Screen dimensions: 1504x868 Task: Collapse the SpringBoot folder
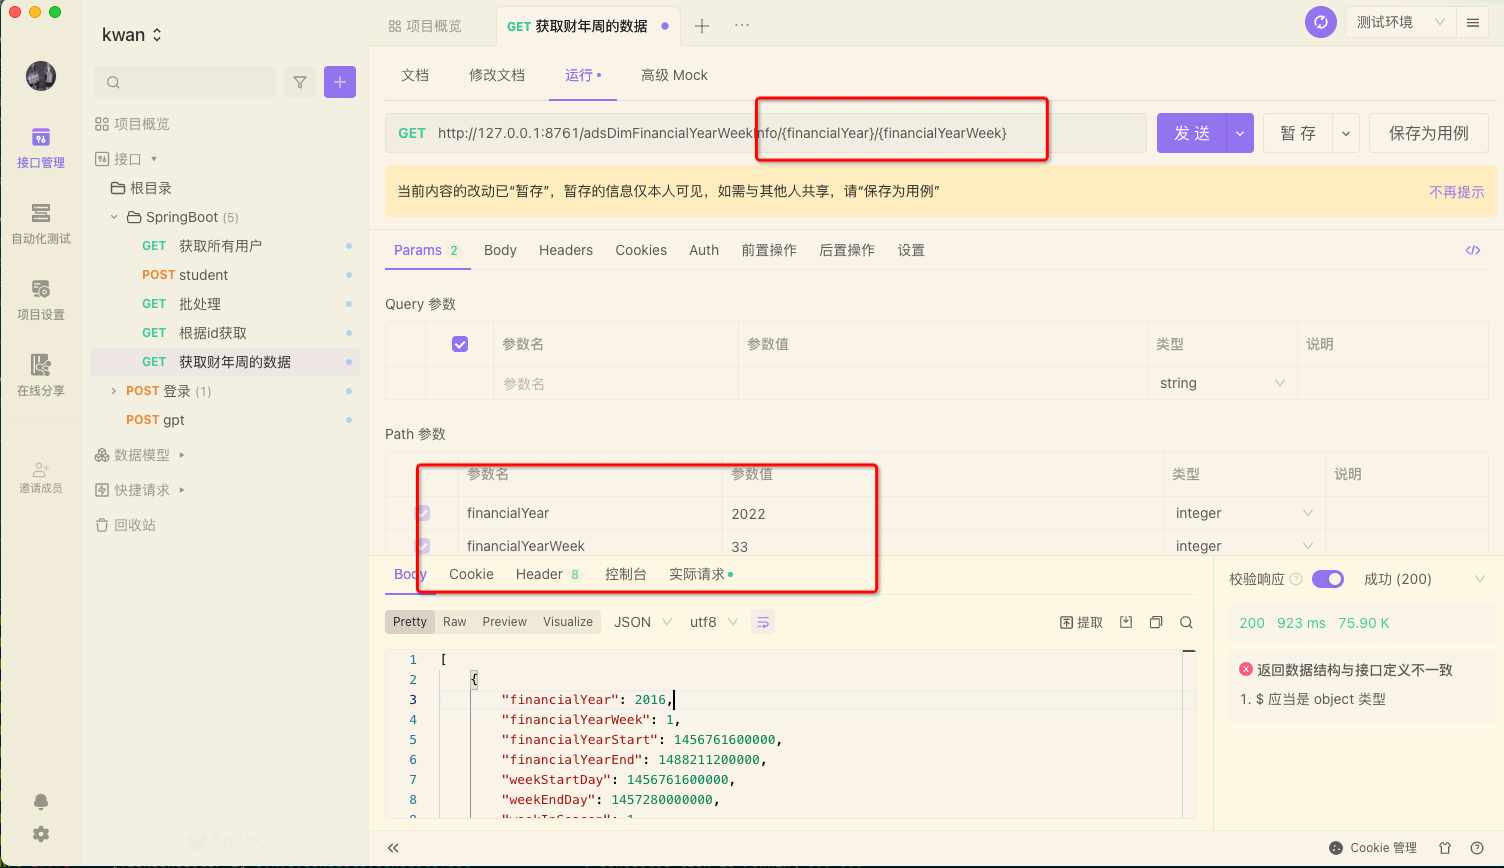(x=114, y=217)
